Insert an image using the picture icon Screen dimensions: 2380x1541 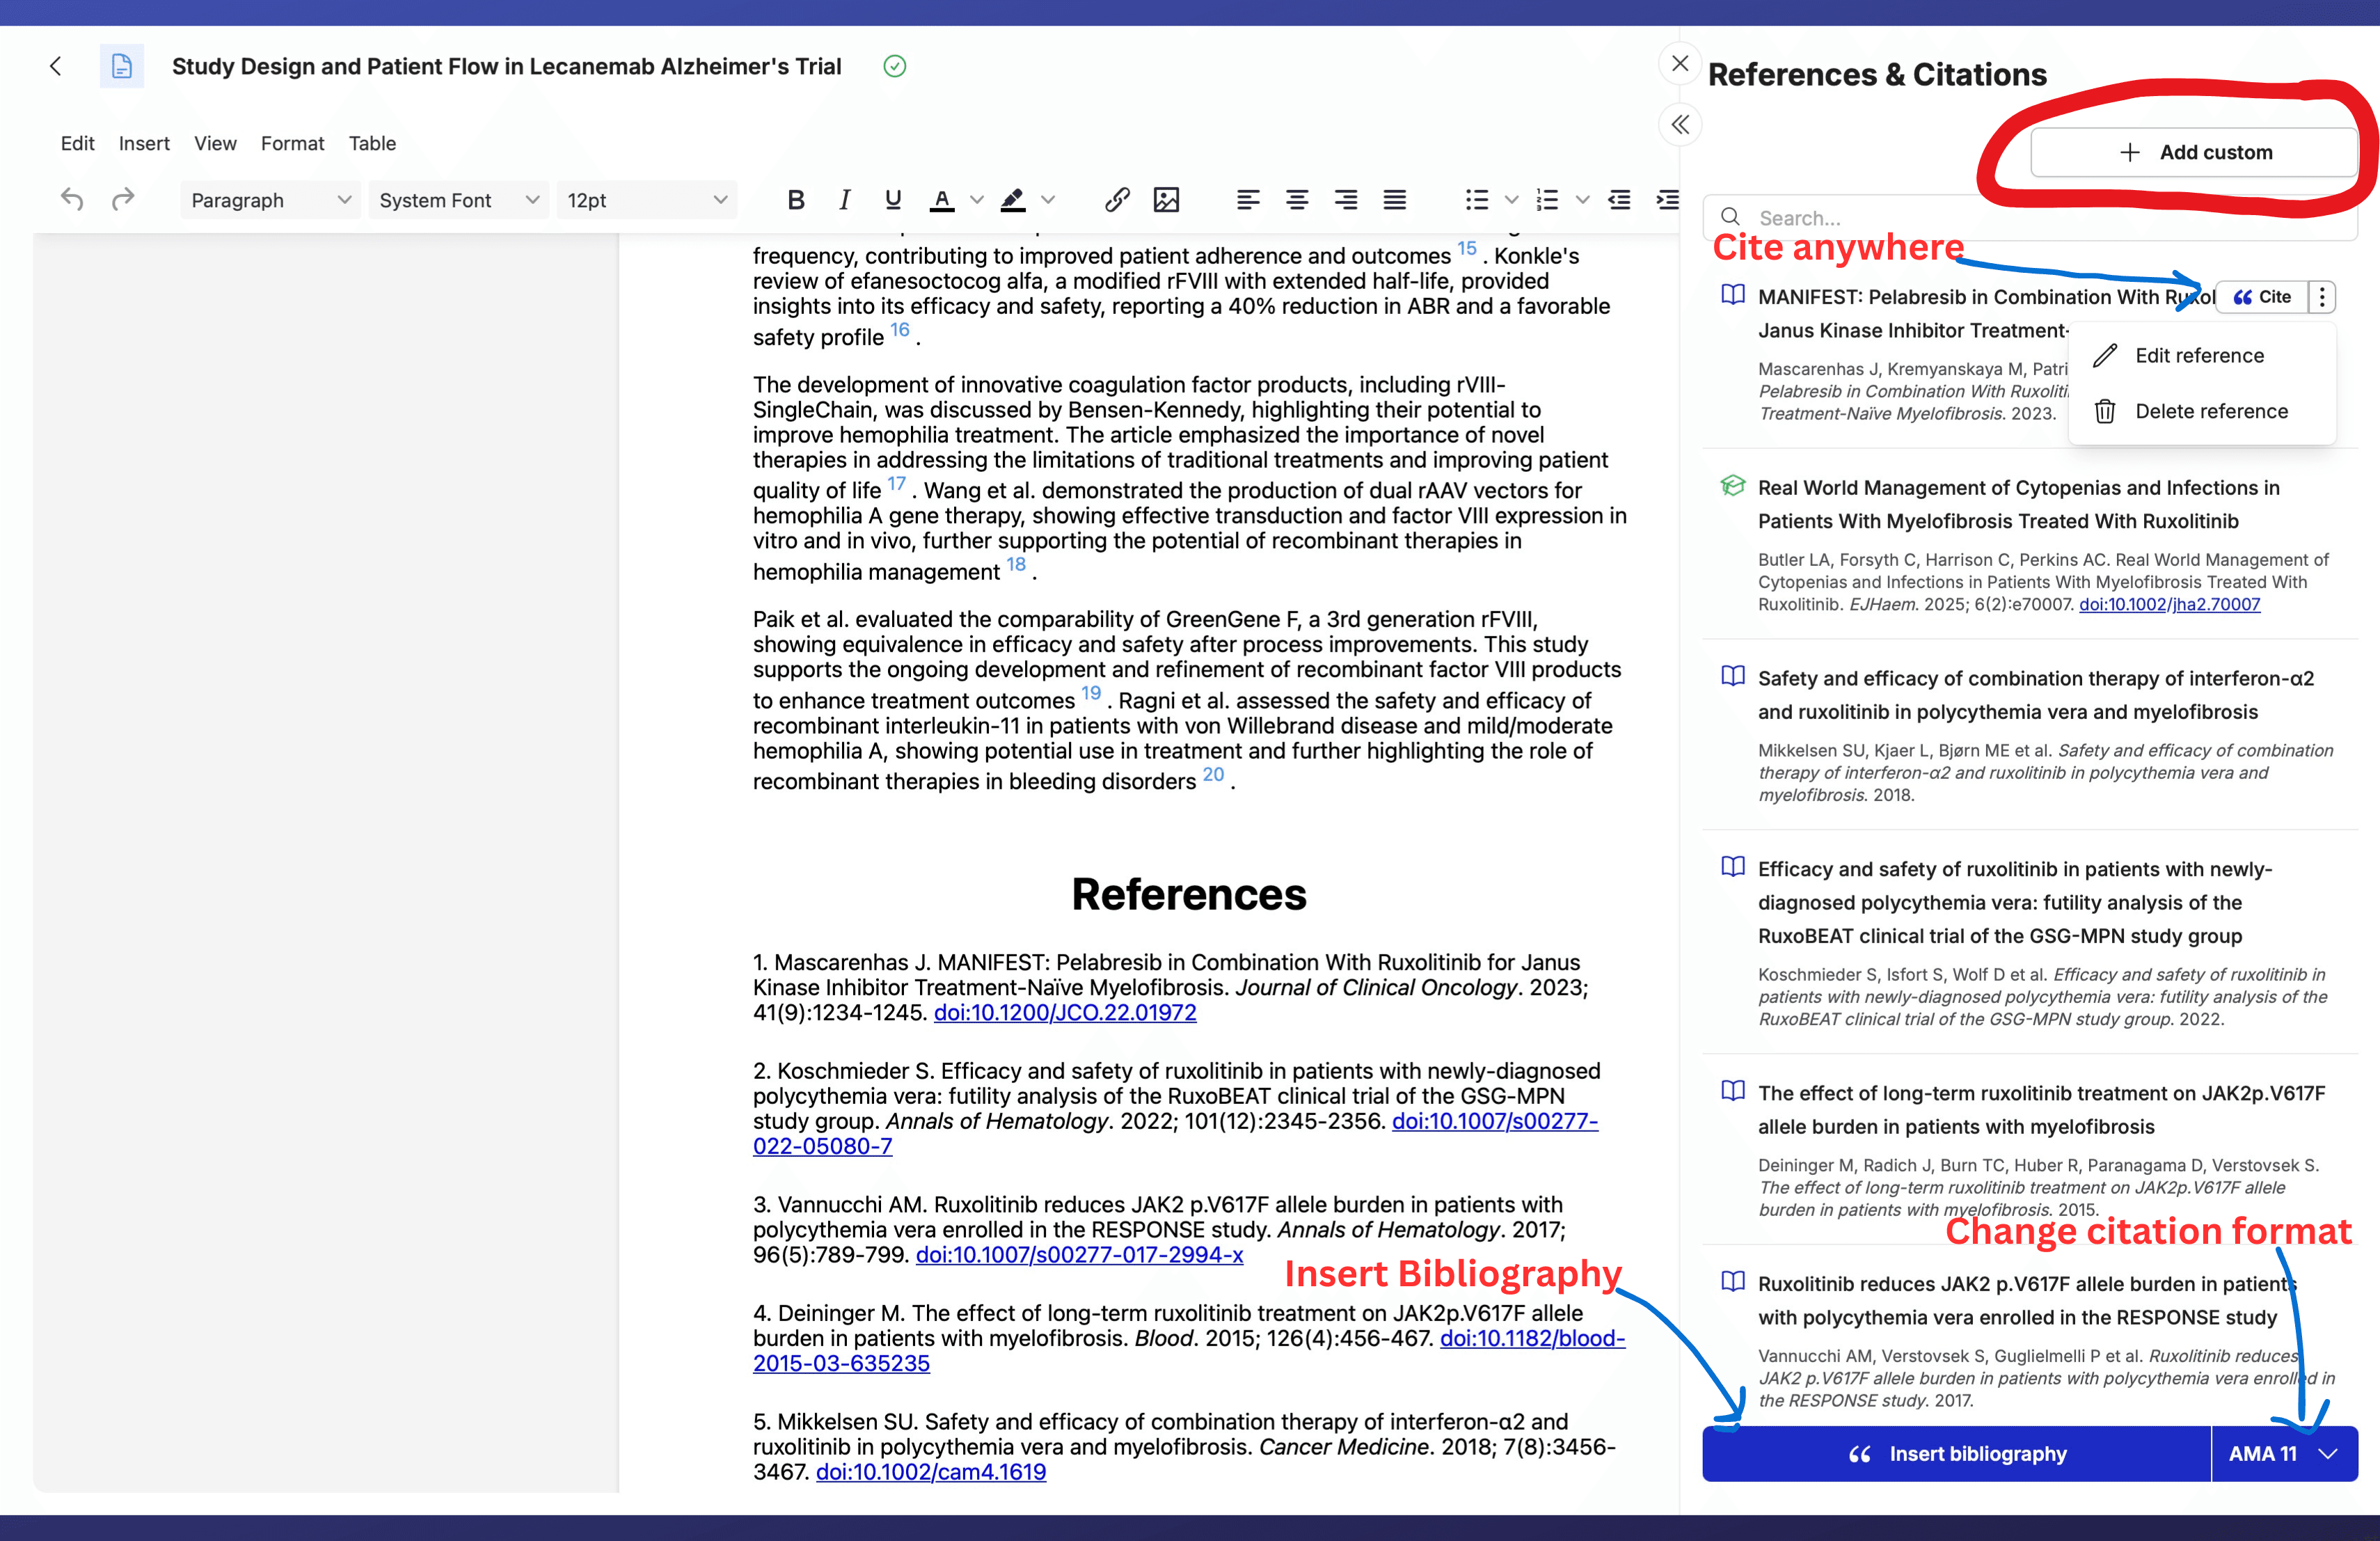pyautogui.click(x=1166, y=200)
